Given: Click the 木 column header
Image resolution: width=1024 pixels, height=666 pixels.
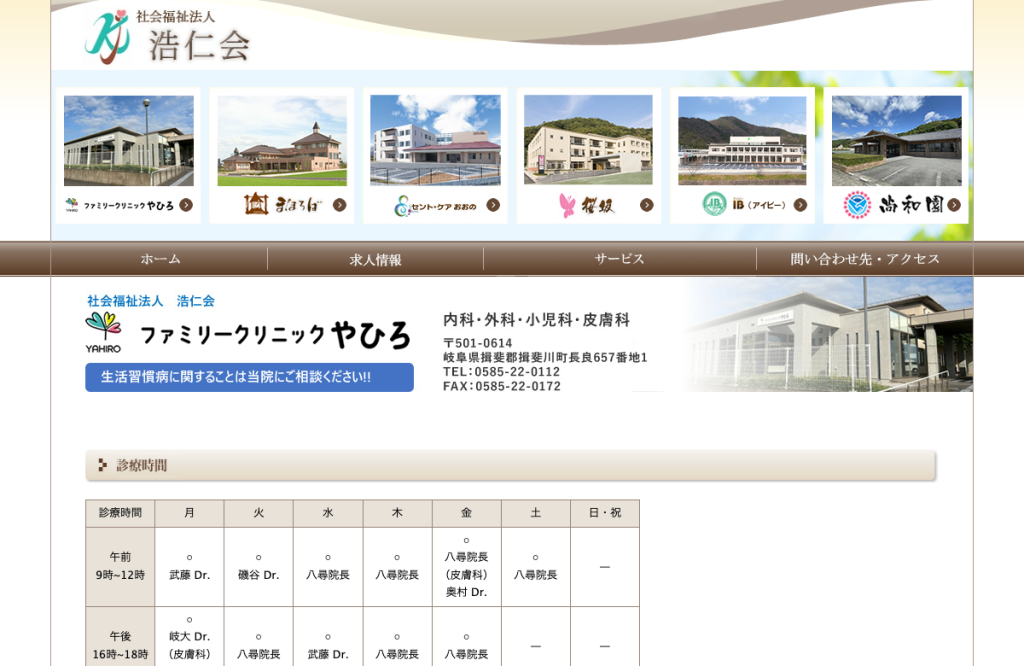Looking at the screenshot, I should point(397,513).
